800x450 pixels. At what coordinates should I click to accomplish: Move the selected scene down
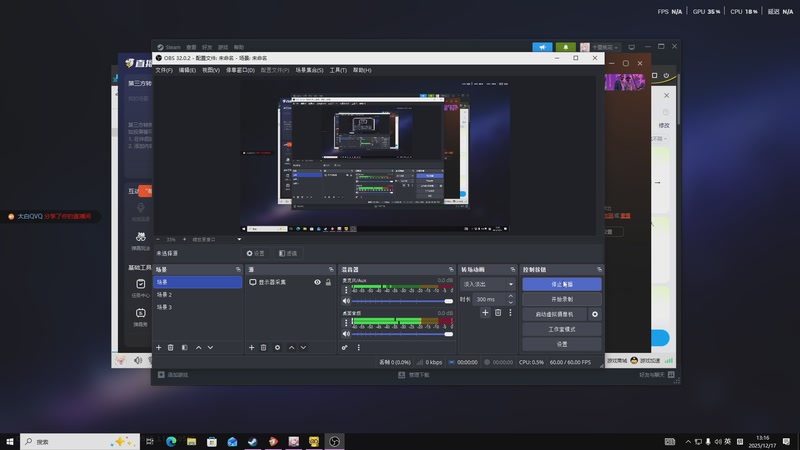tap(210, 347)
